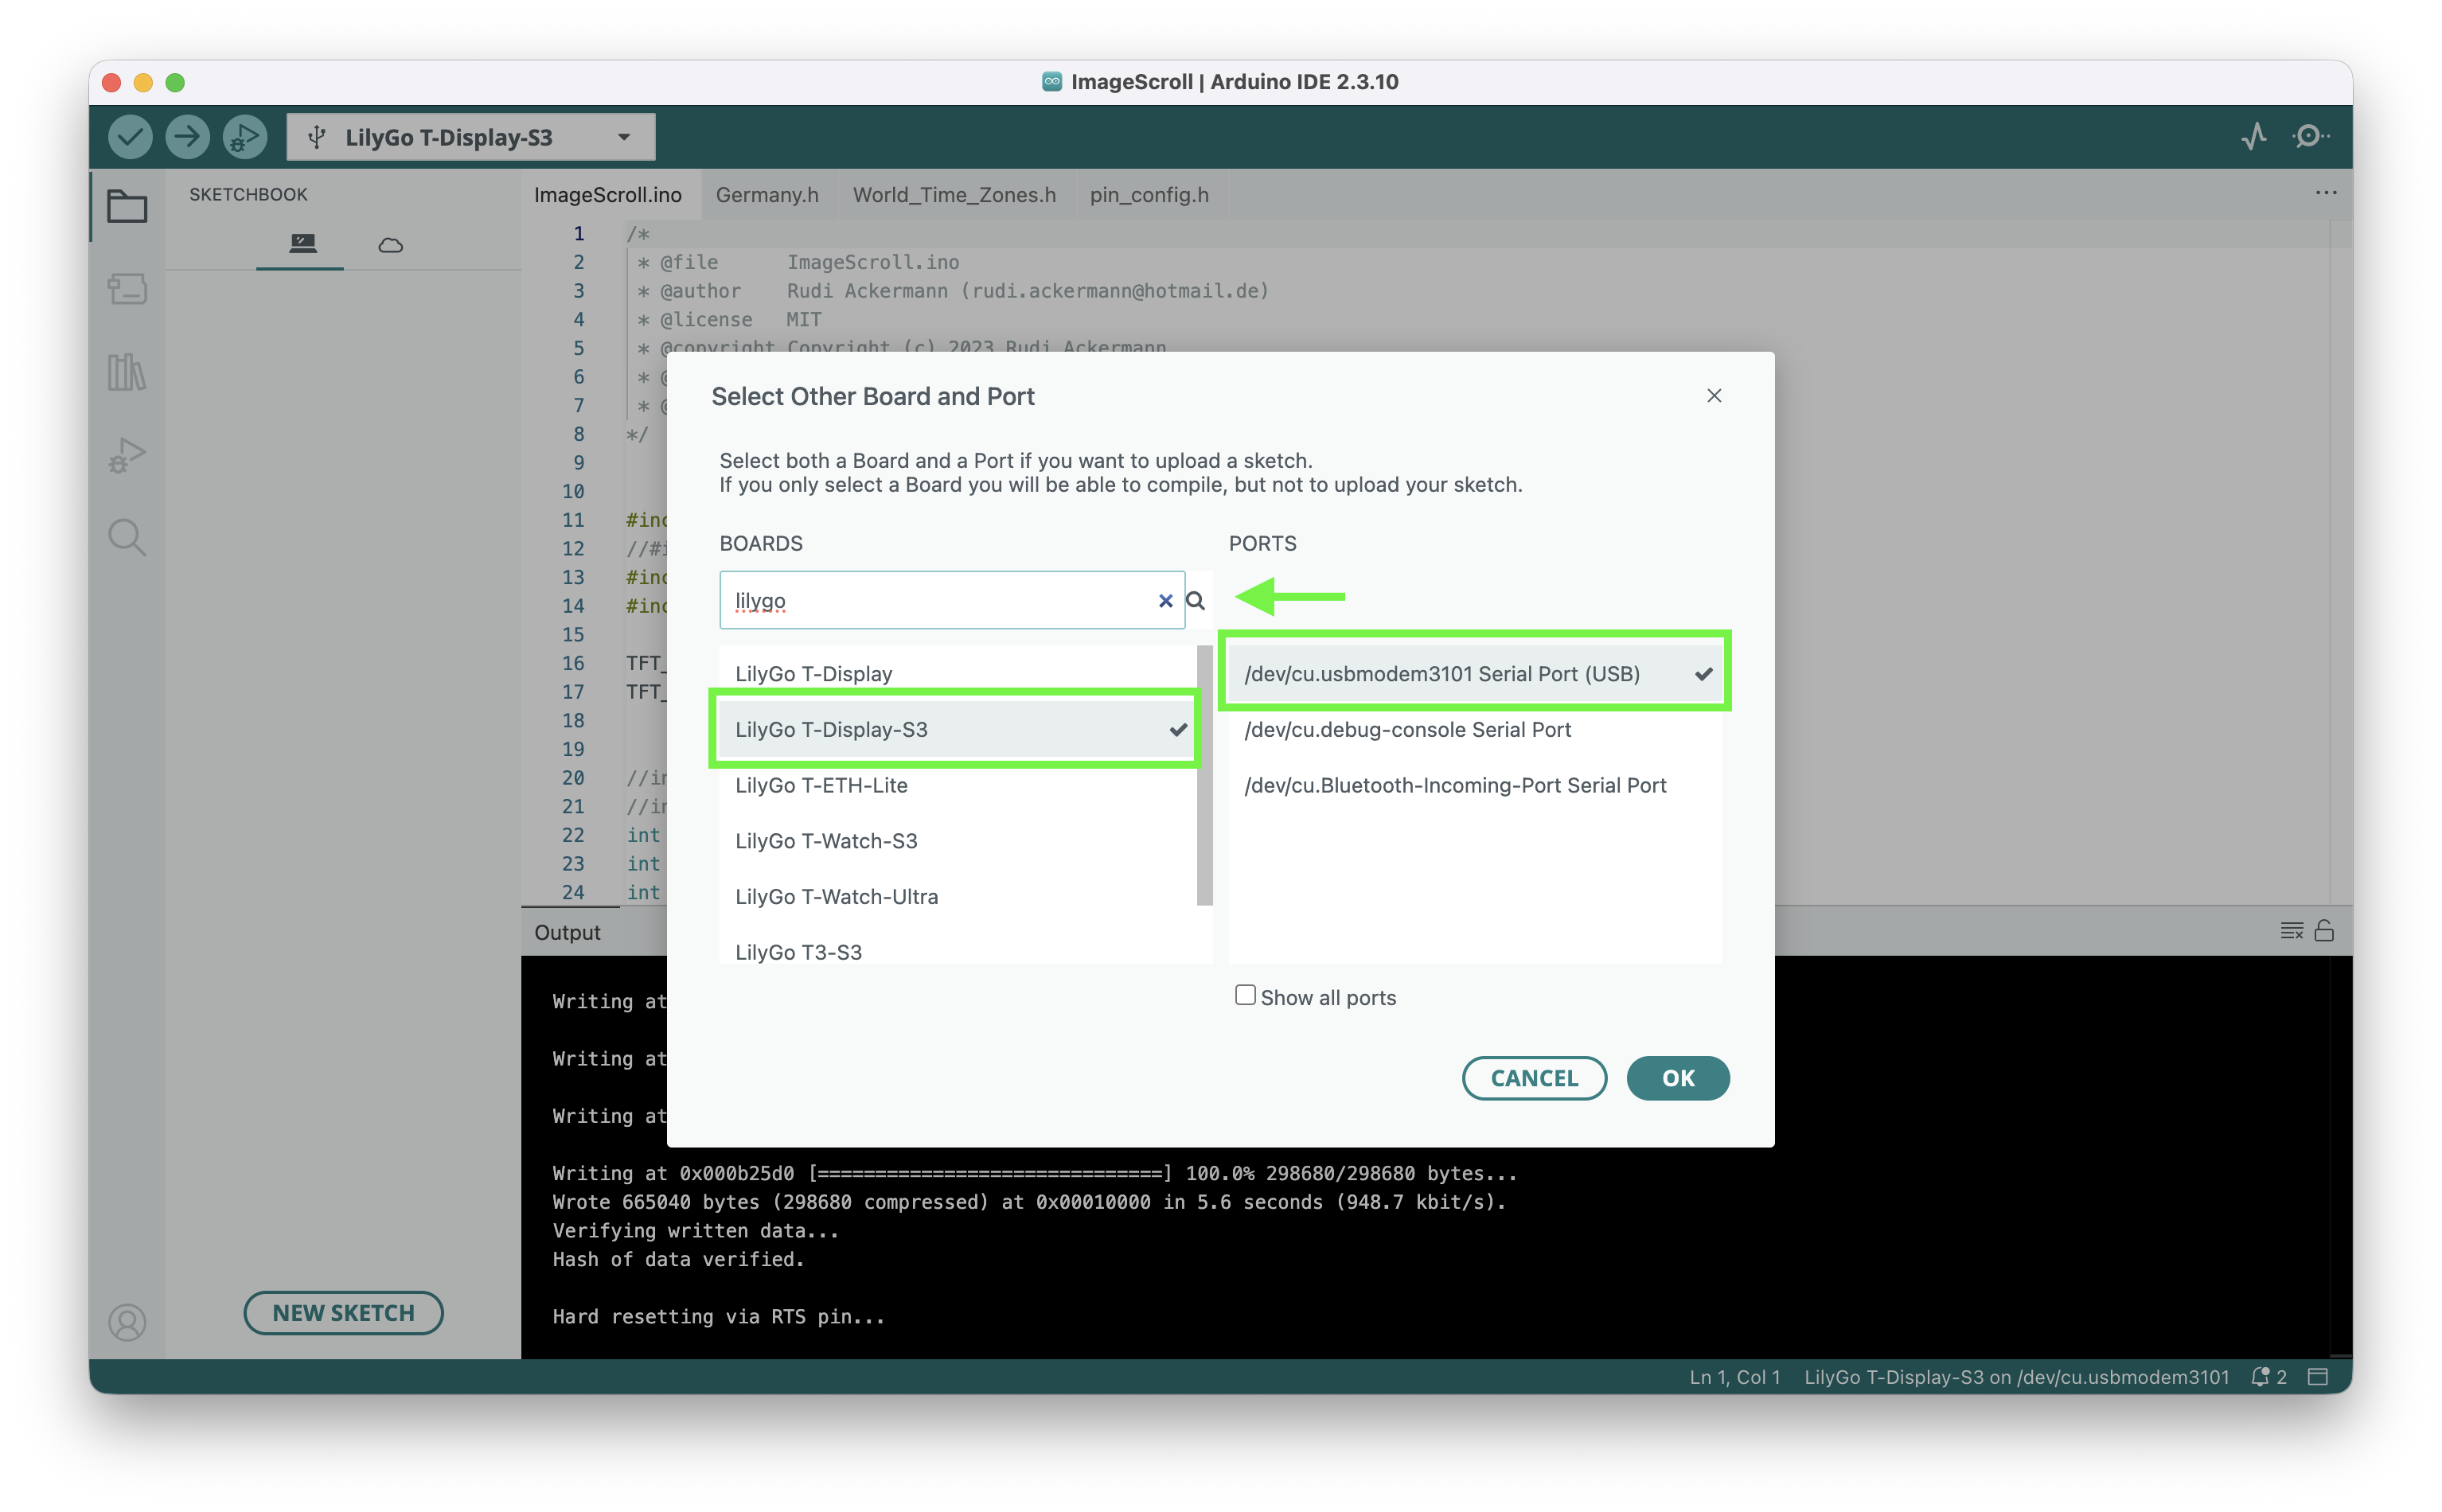Open the Serial Plotter

click(x=2253, y=136)
